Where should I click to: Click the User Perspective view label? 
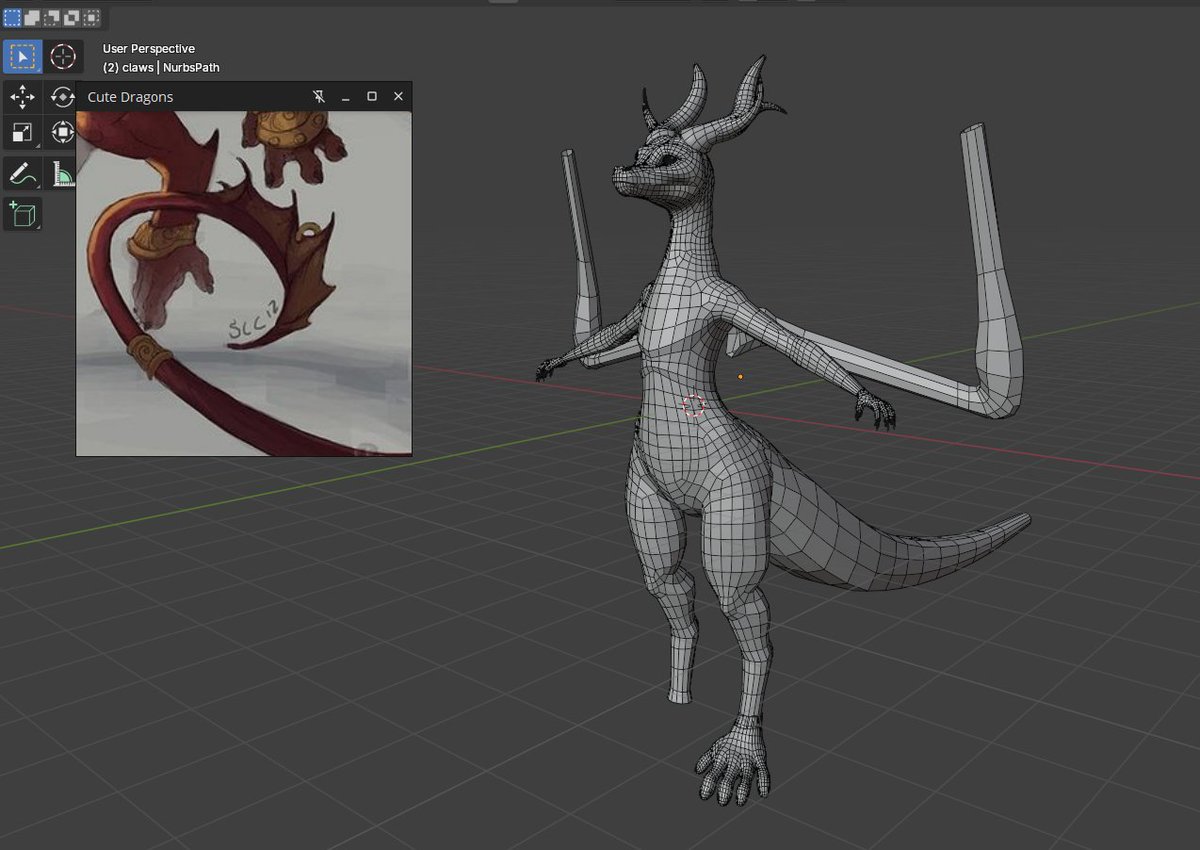[x=149, y=48]
